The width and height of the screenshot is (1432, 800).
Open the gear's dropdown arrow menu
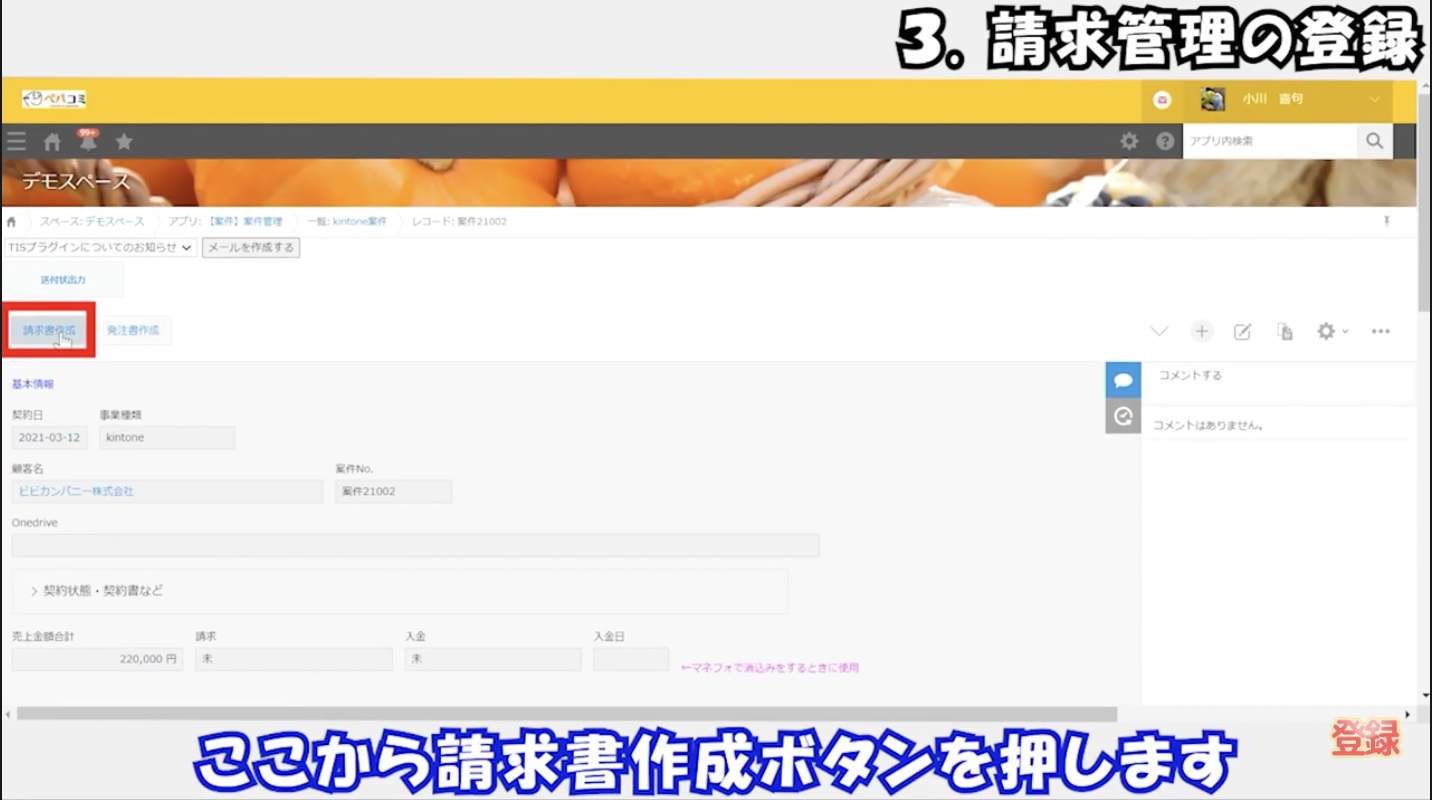(1345, 331)
